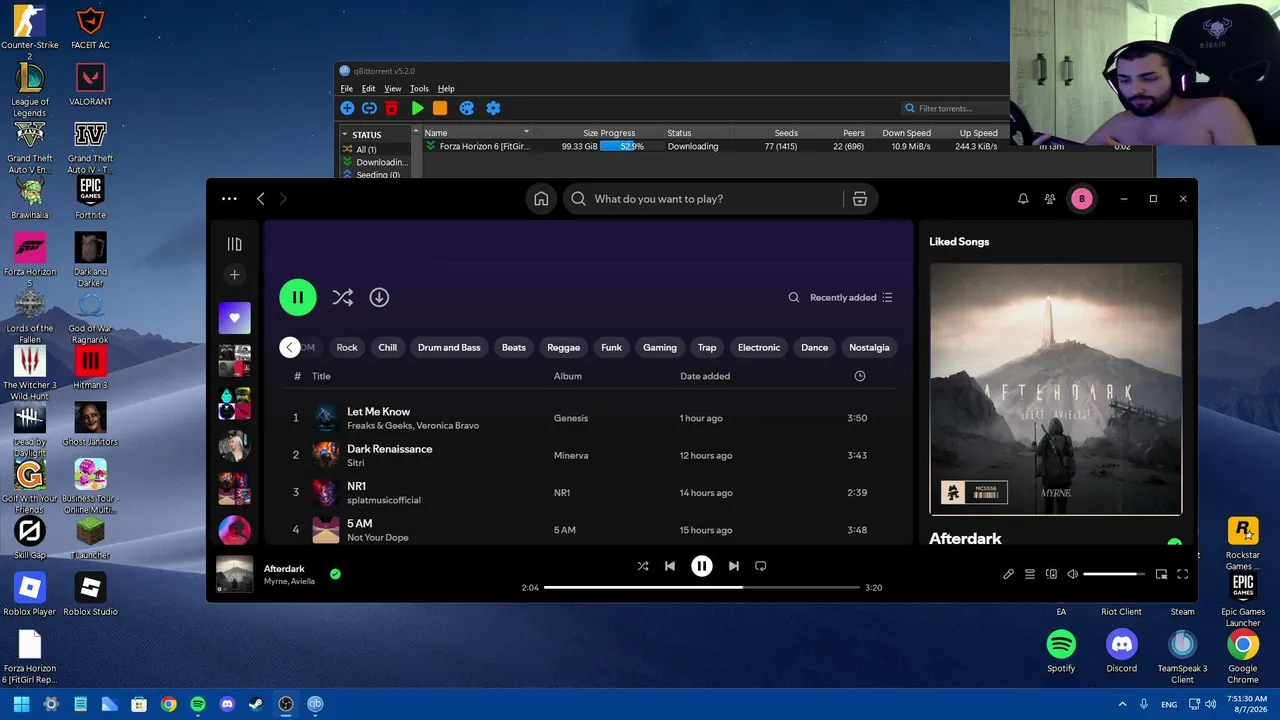
Task: Create new playlist with plus icon
Action: [x=234, y=274]
